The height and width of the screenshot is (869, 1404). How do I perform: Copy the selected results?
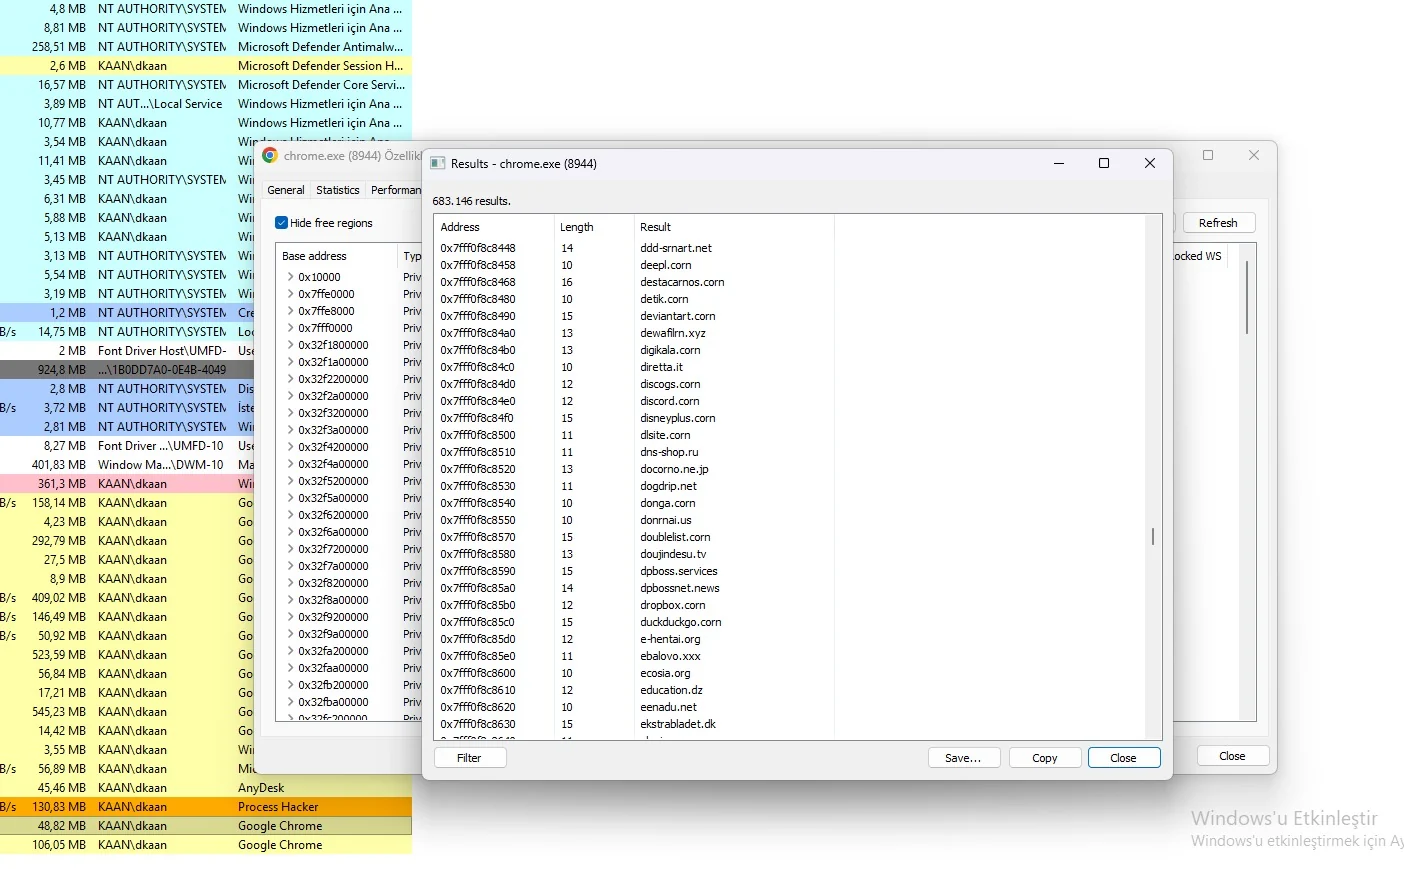pyautogui.click(x=1045, y=758)
